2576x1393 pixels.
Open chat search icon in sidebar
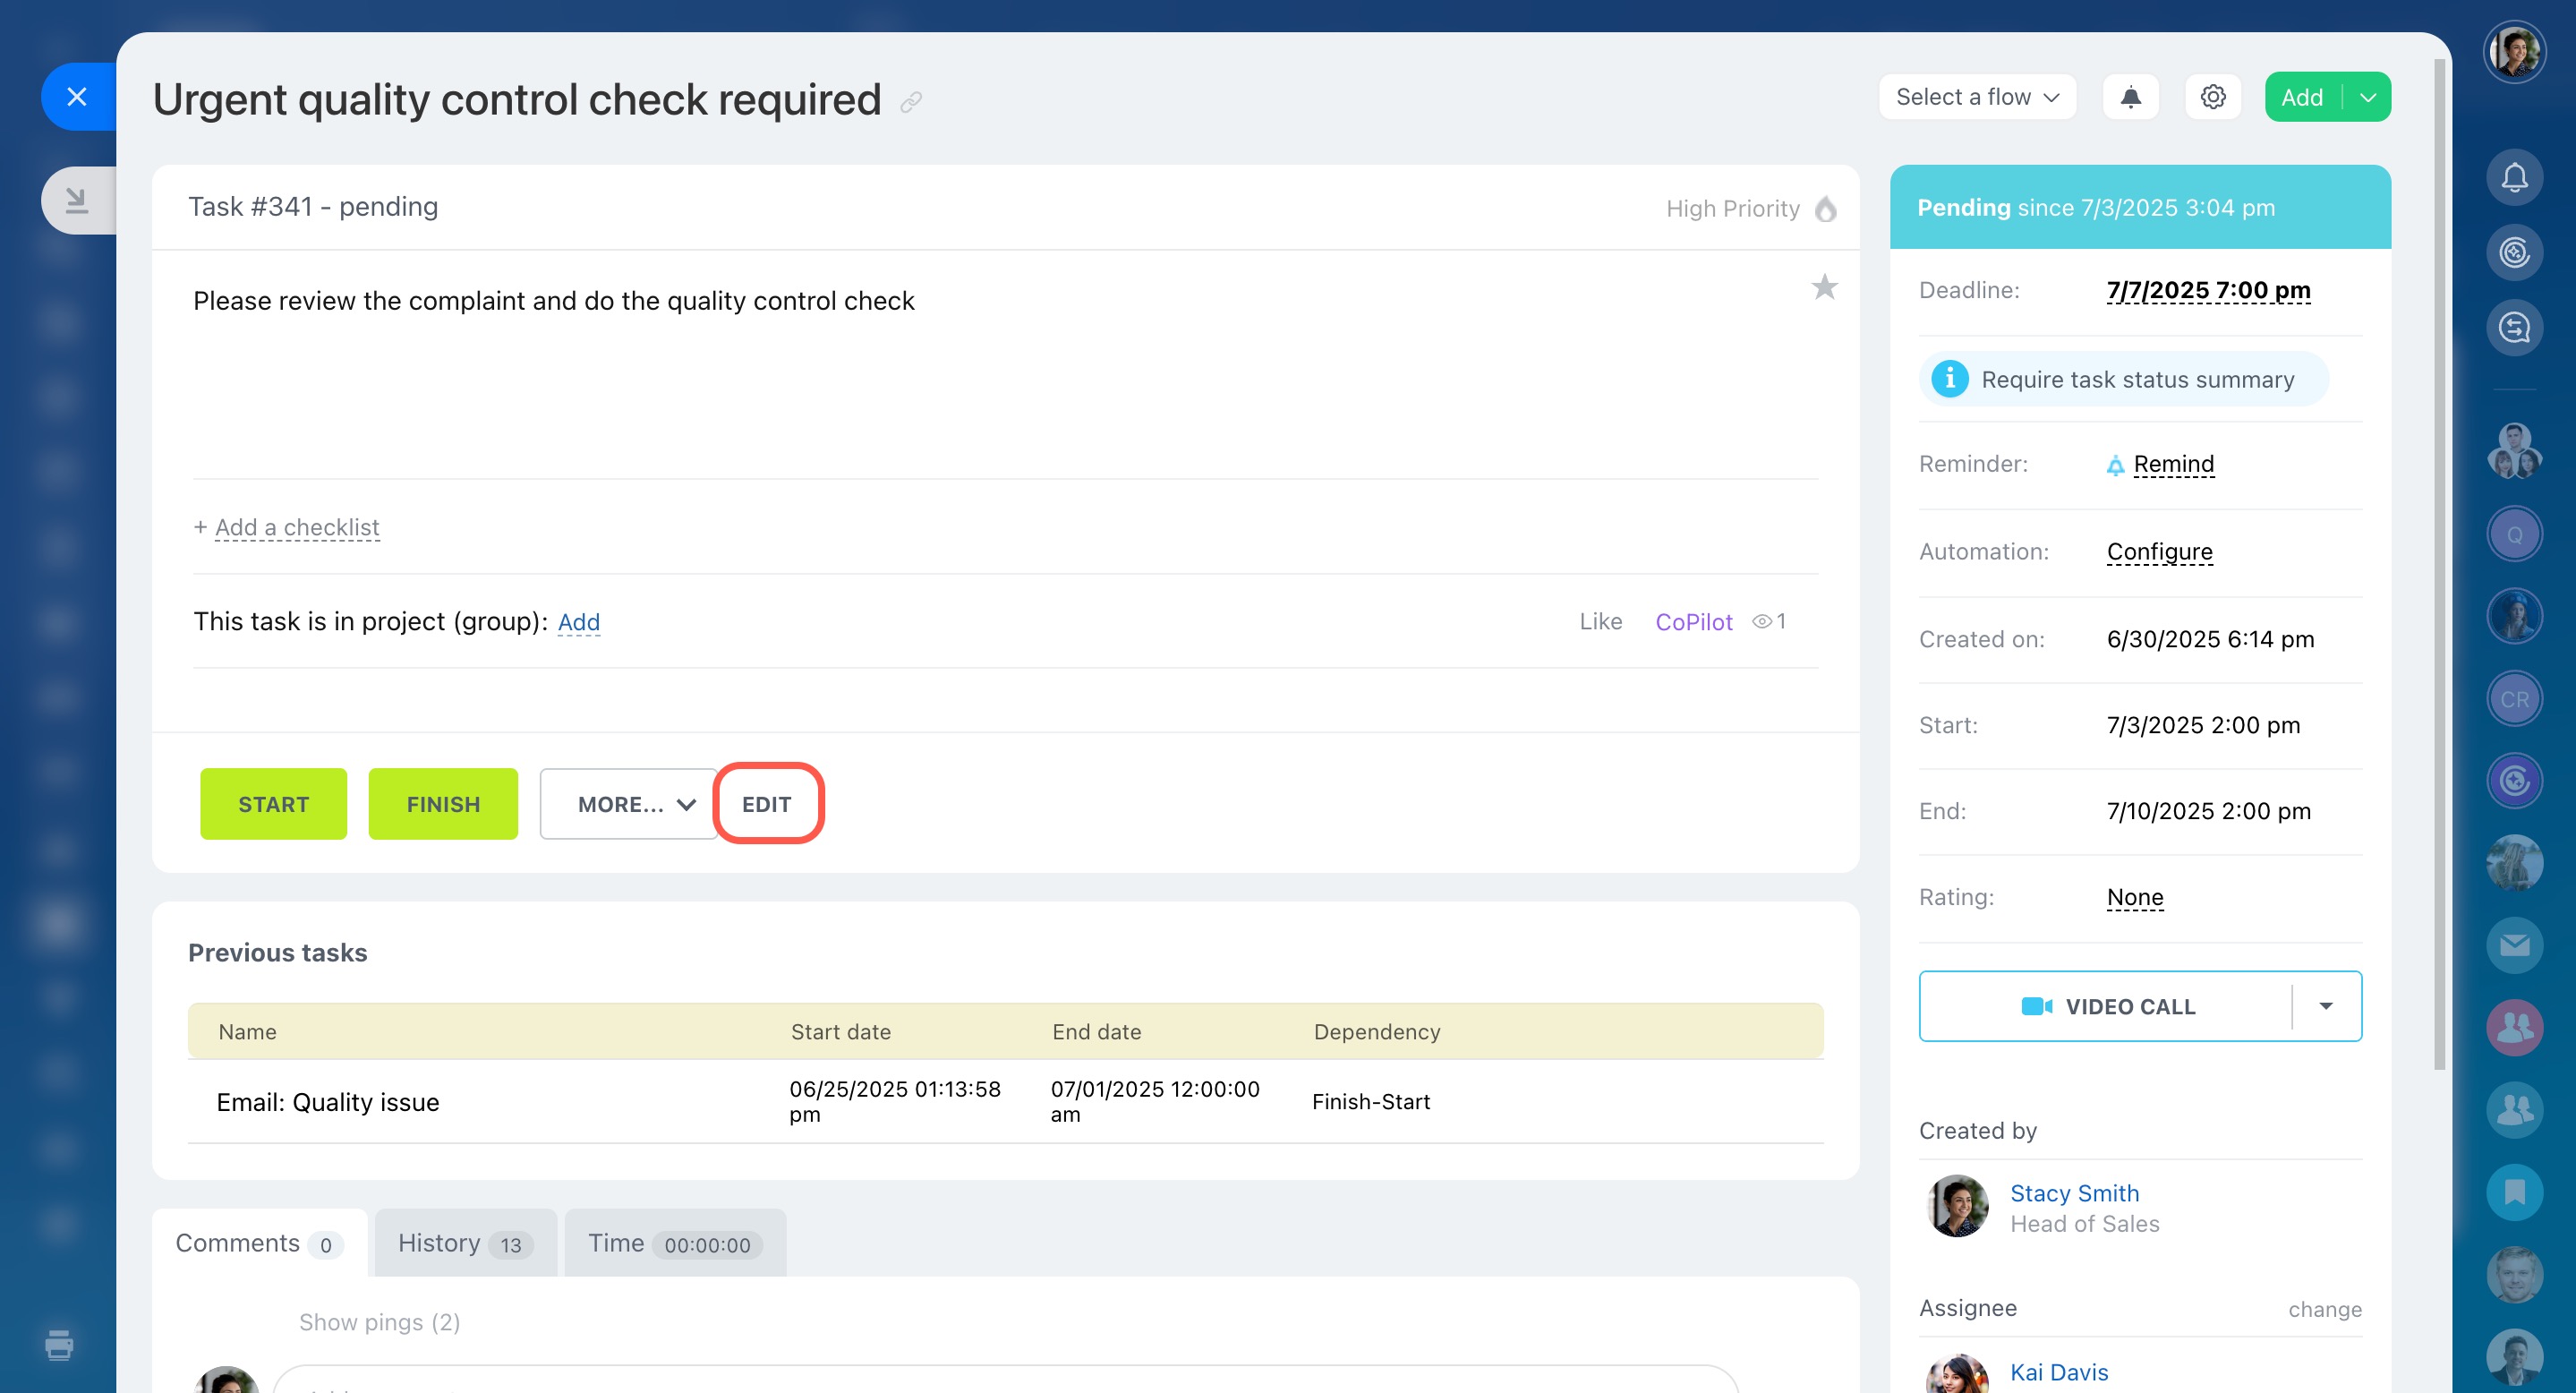[x=2514, y=327]
